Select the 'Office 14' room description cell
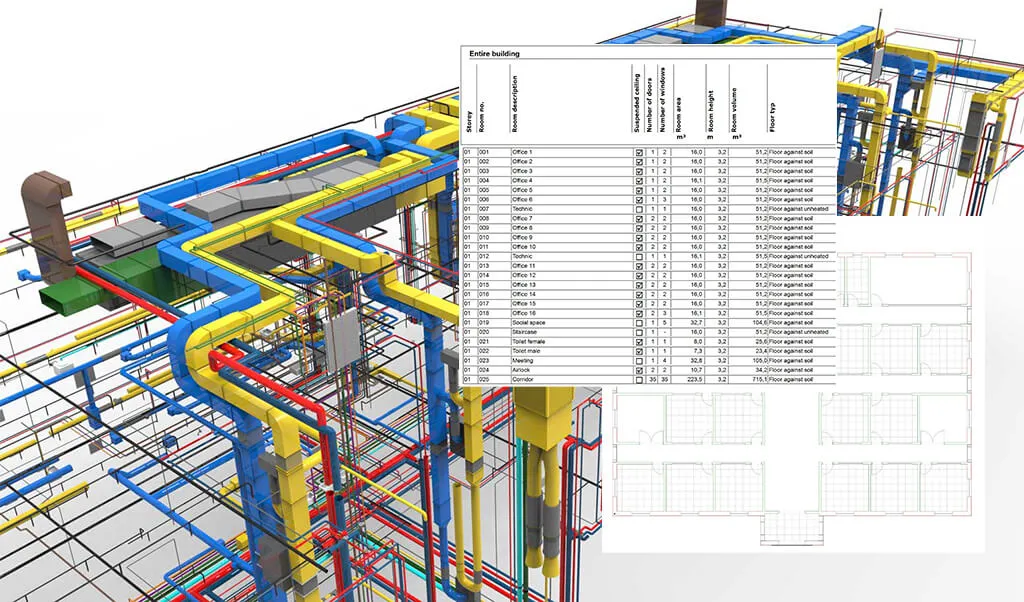The height and width of the screenshot is (602, 1024). click(x=524, y=294)
